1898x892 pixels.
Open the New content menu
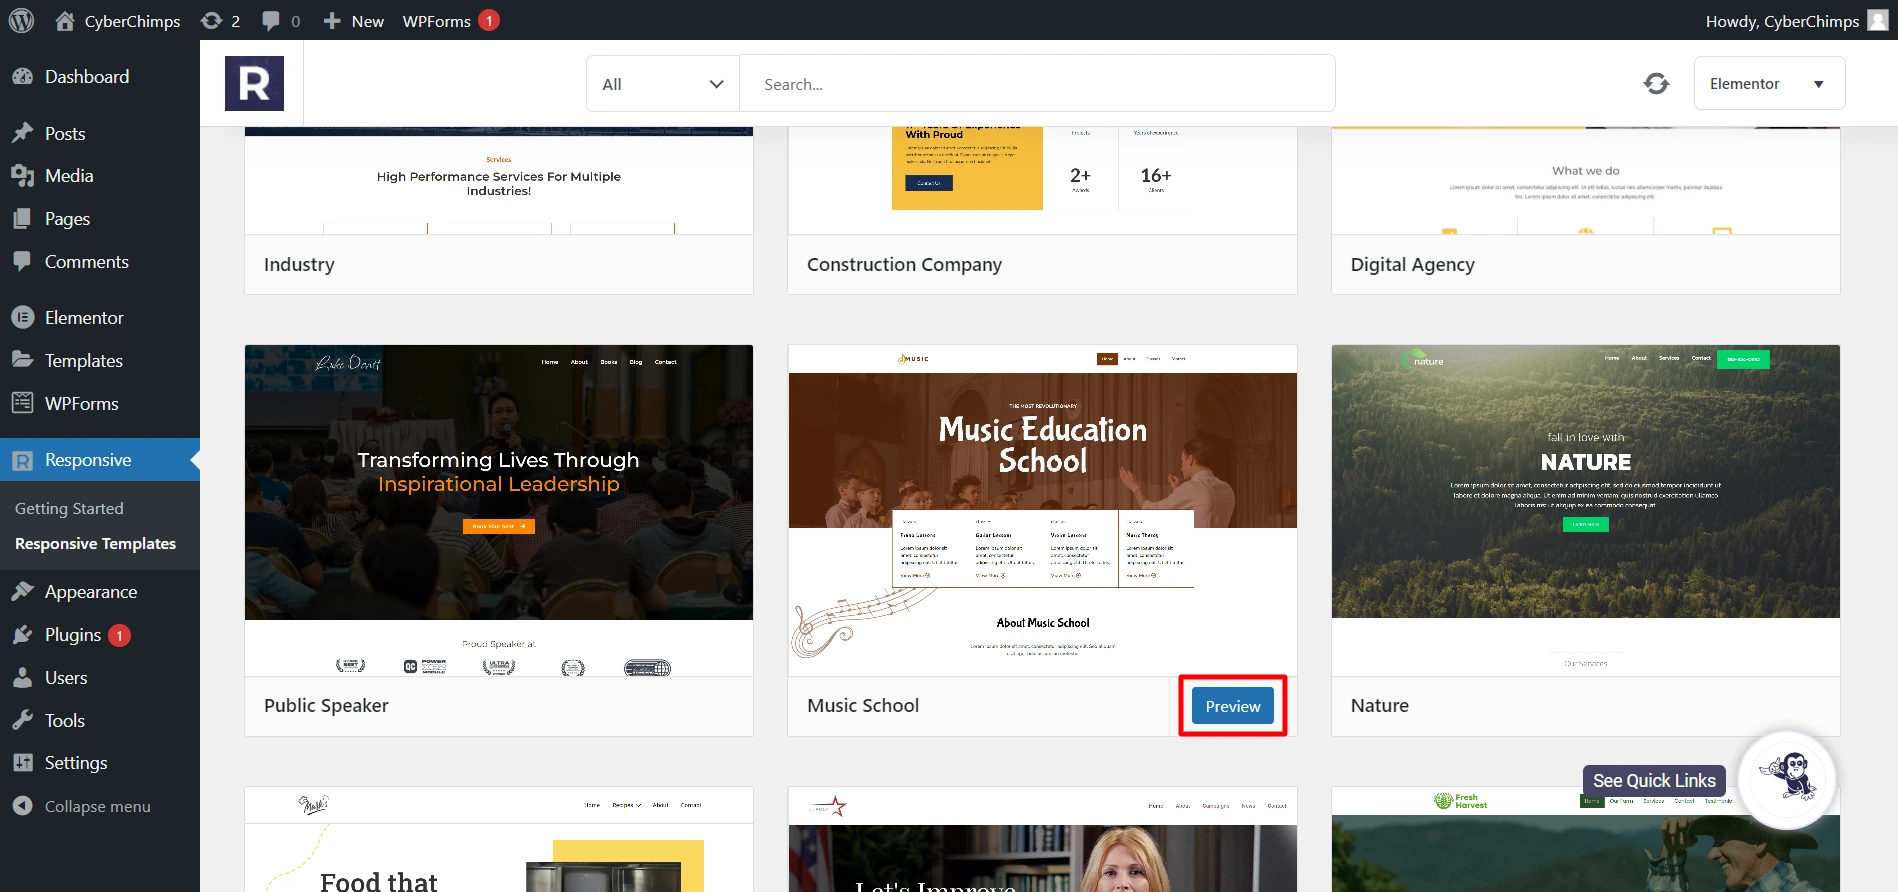pyautogui.click(x=353, y=21)
